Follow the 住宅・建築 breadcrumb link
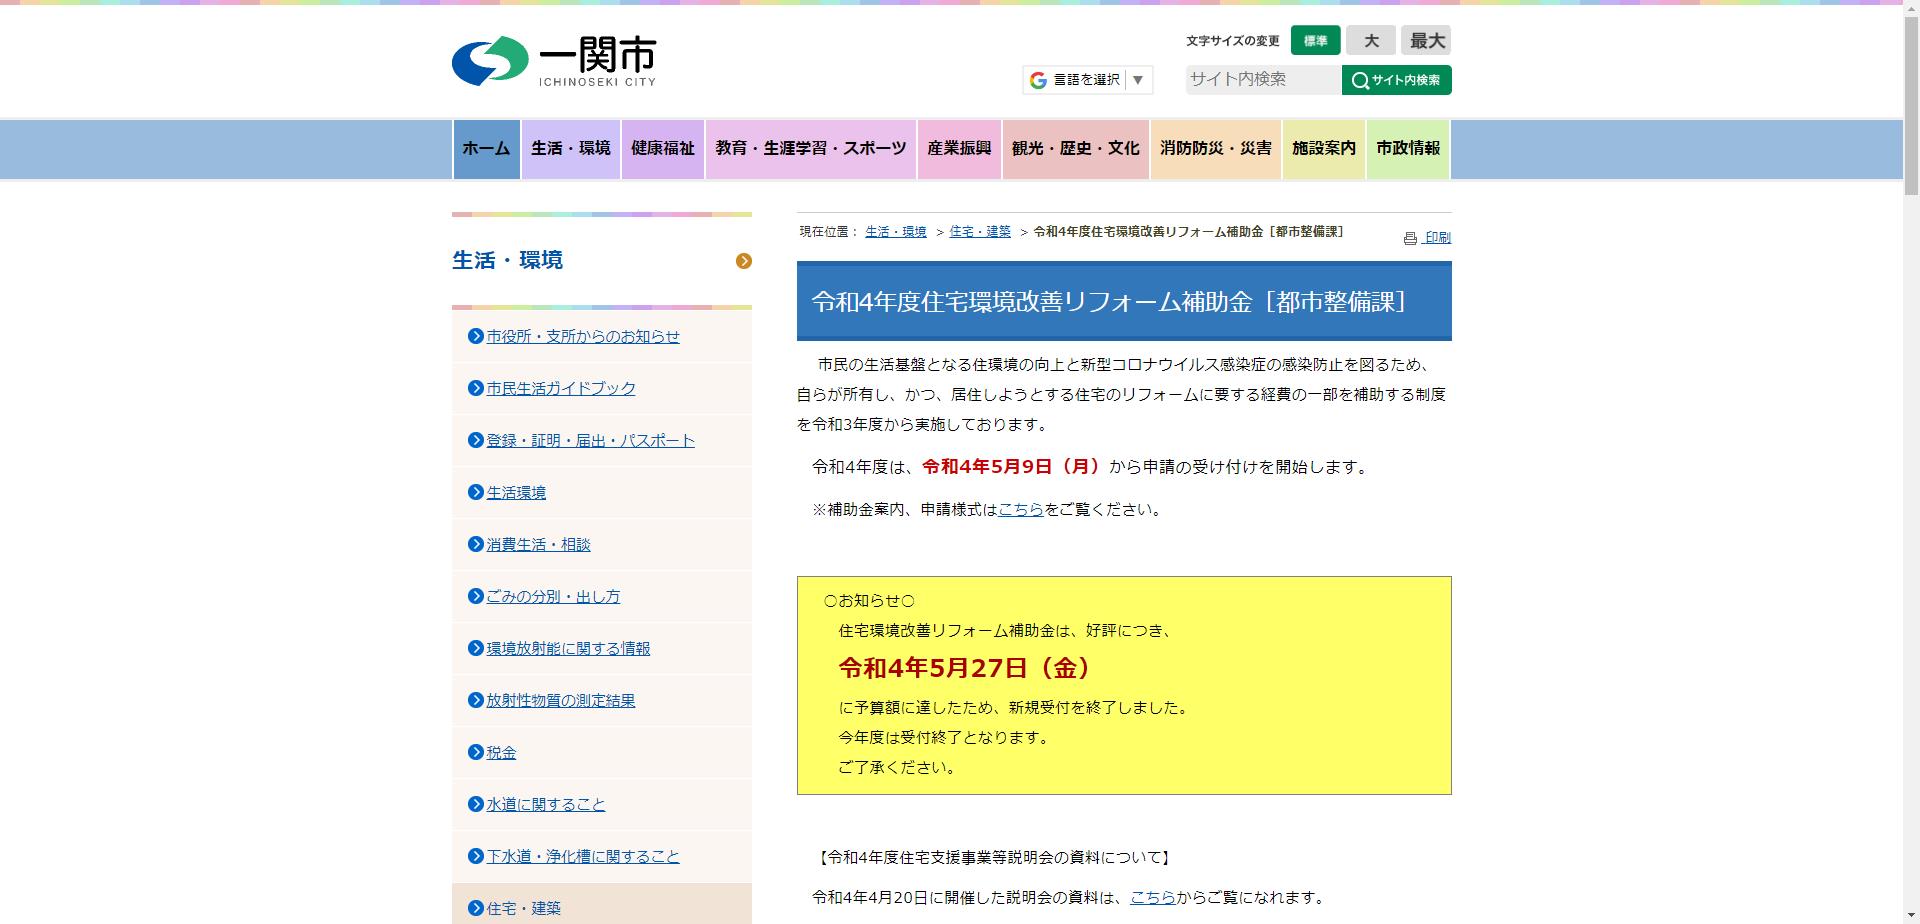This screenshot has height=924, width=1920. pos(980,232)
